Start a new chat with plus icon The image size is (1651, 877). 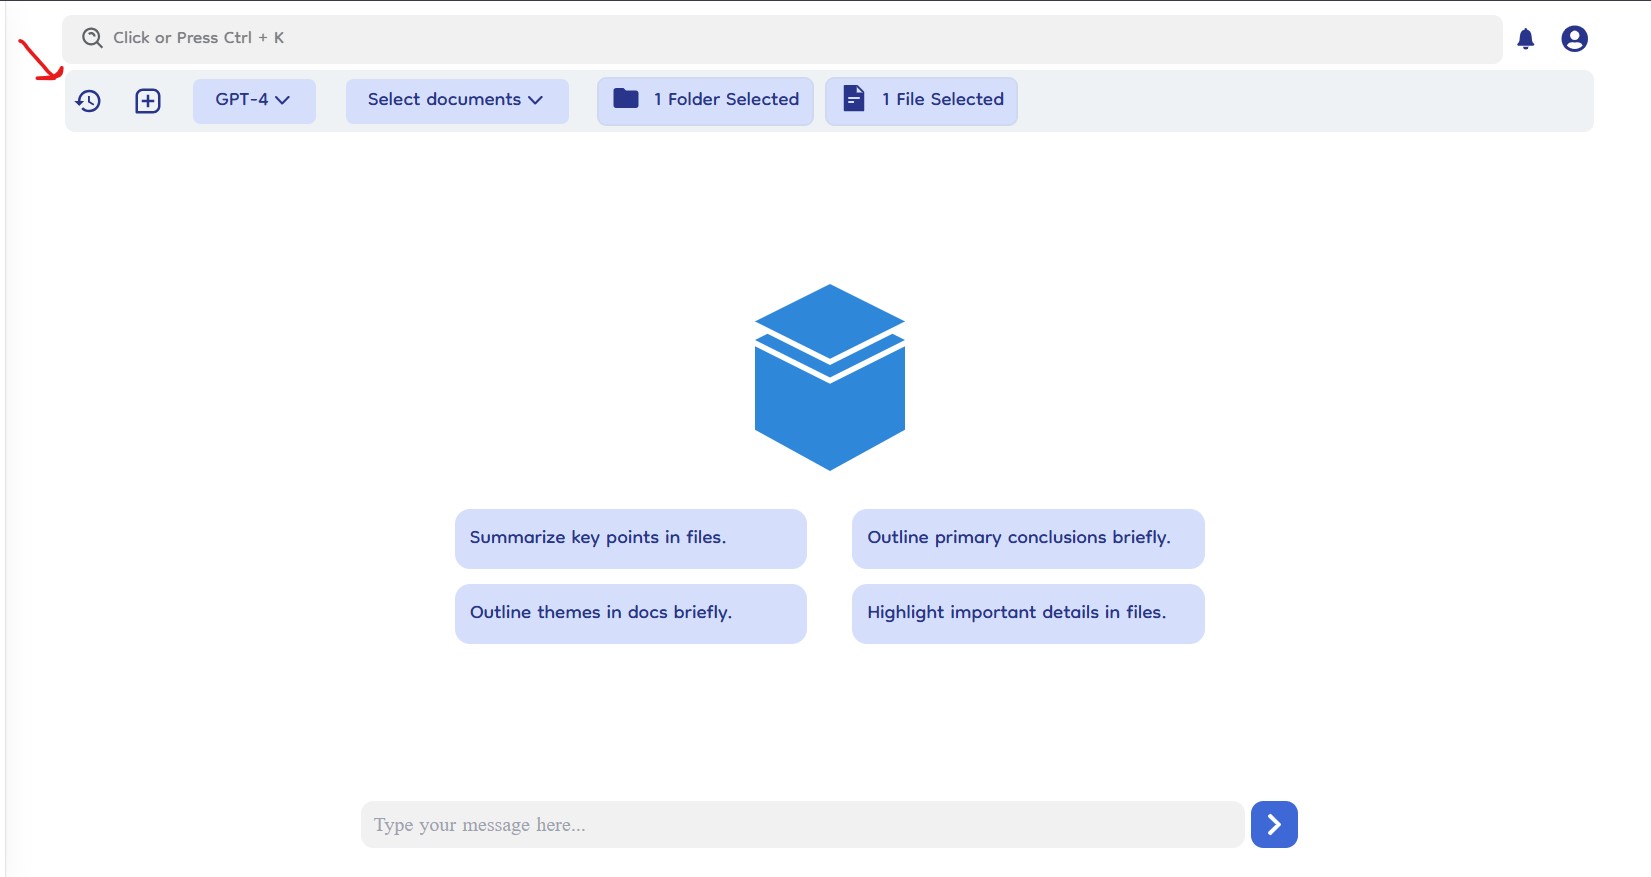(x=148, y=101)
